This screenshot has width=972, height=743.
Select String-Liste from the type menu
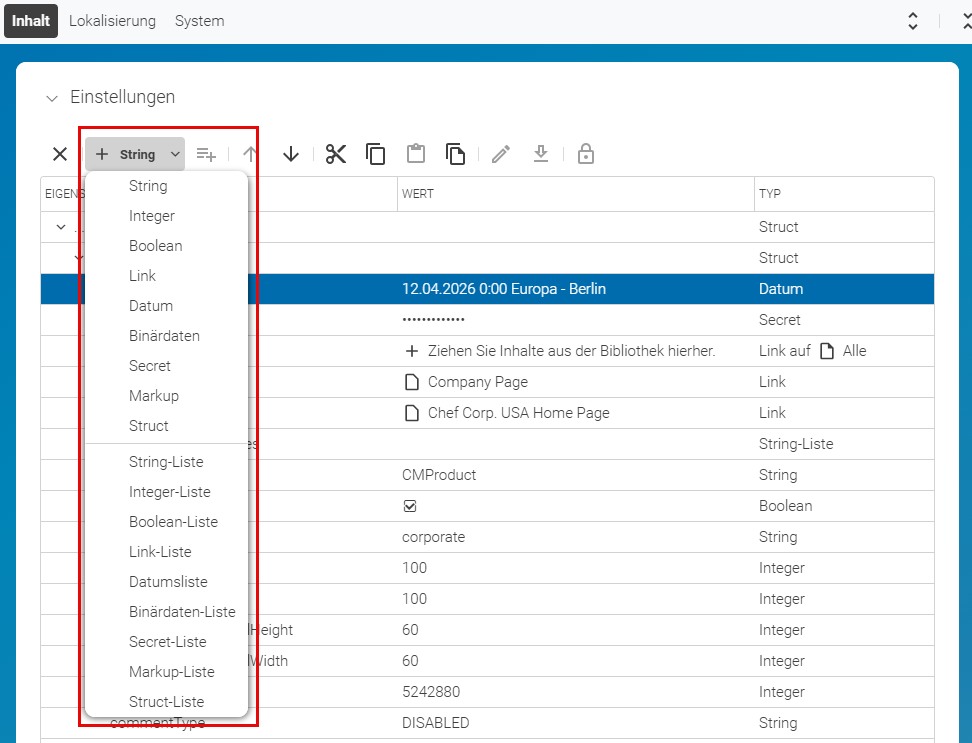coord(166,462)
